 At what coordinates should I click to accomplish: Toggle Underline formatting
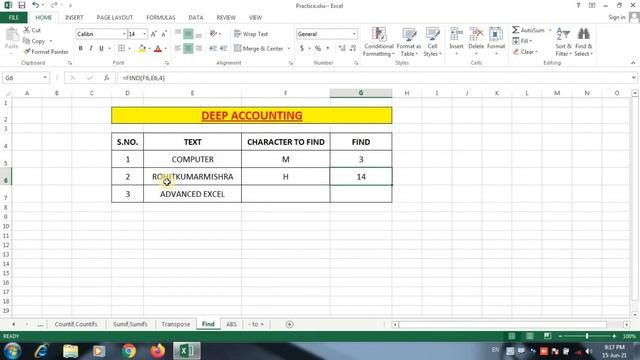pos(101,48)
